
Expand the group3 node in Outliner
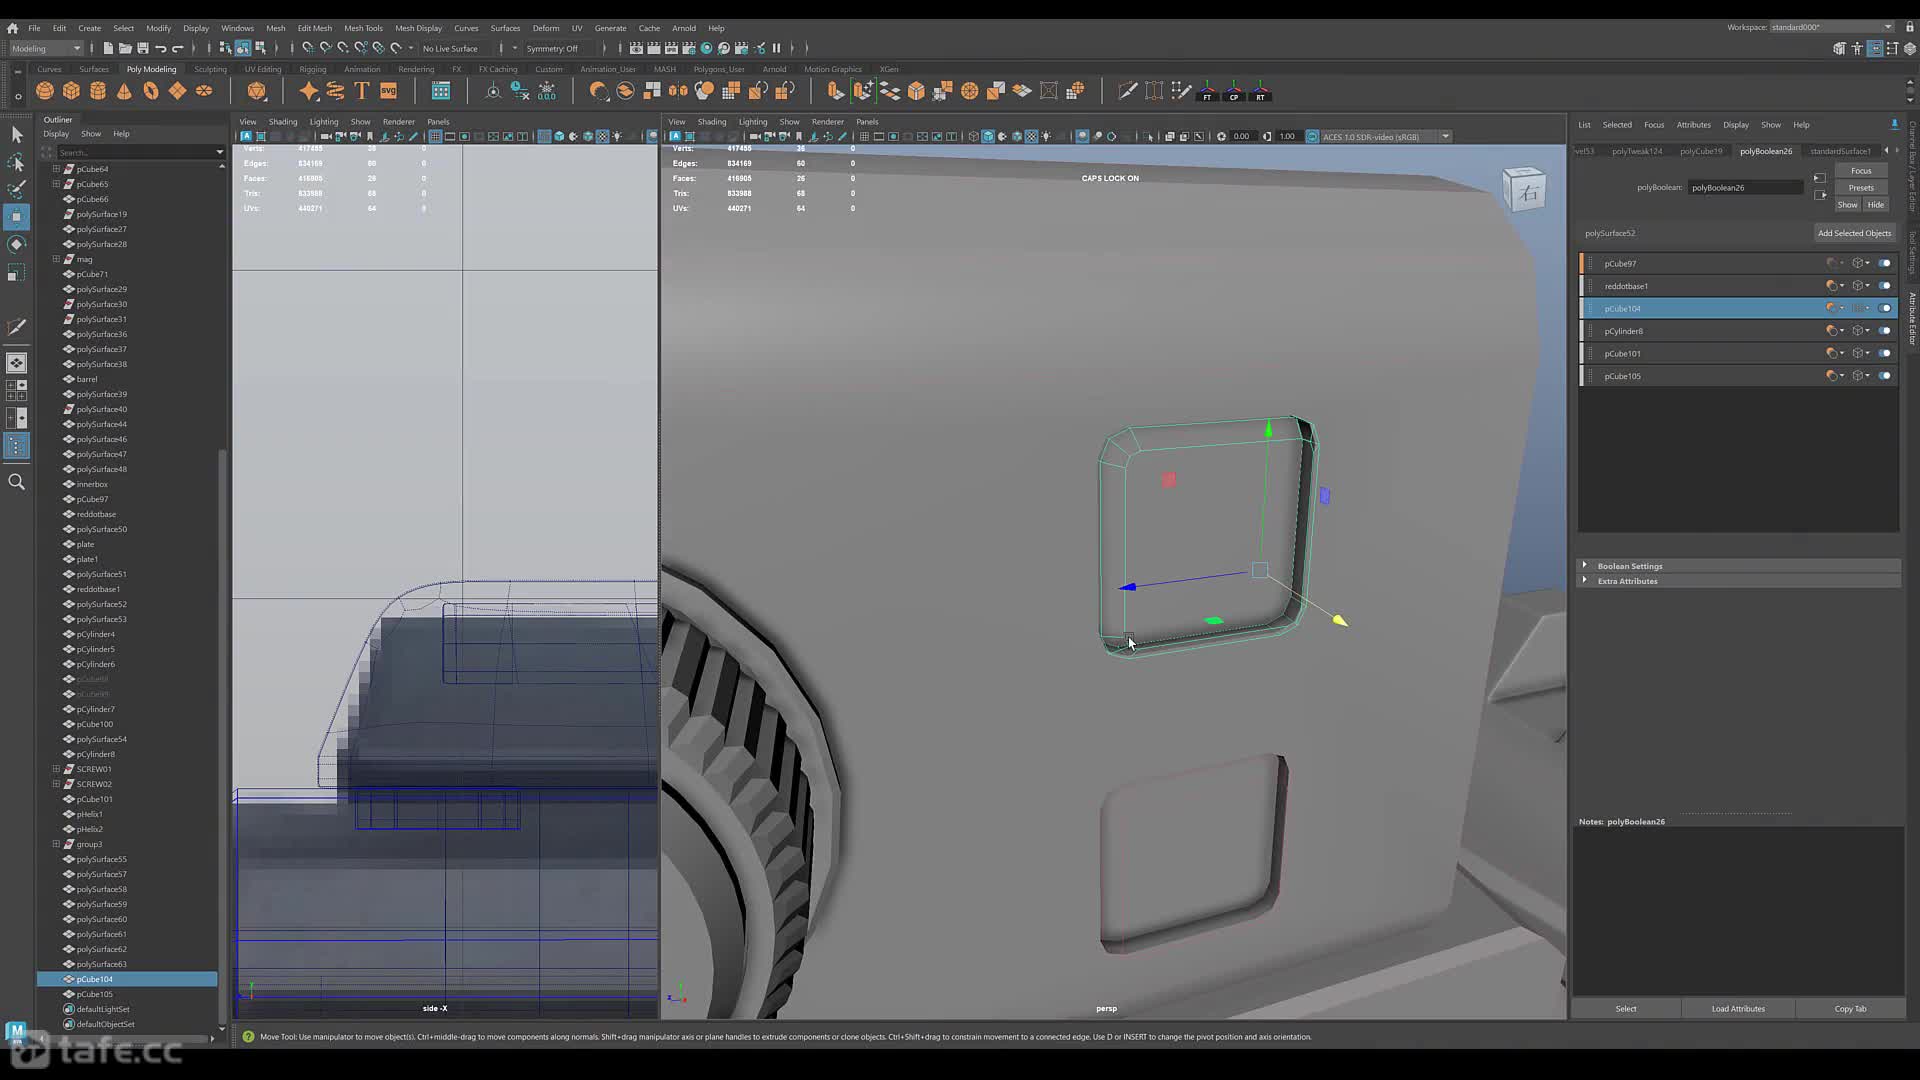coord(56,844)
